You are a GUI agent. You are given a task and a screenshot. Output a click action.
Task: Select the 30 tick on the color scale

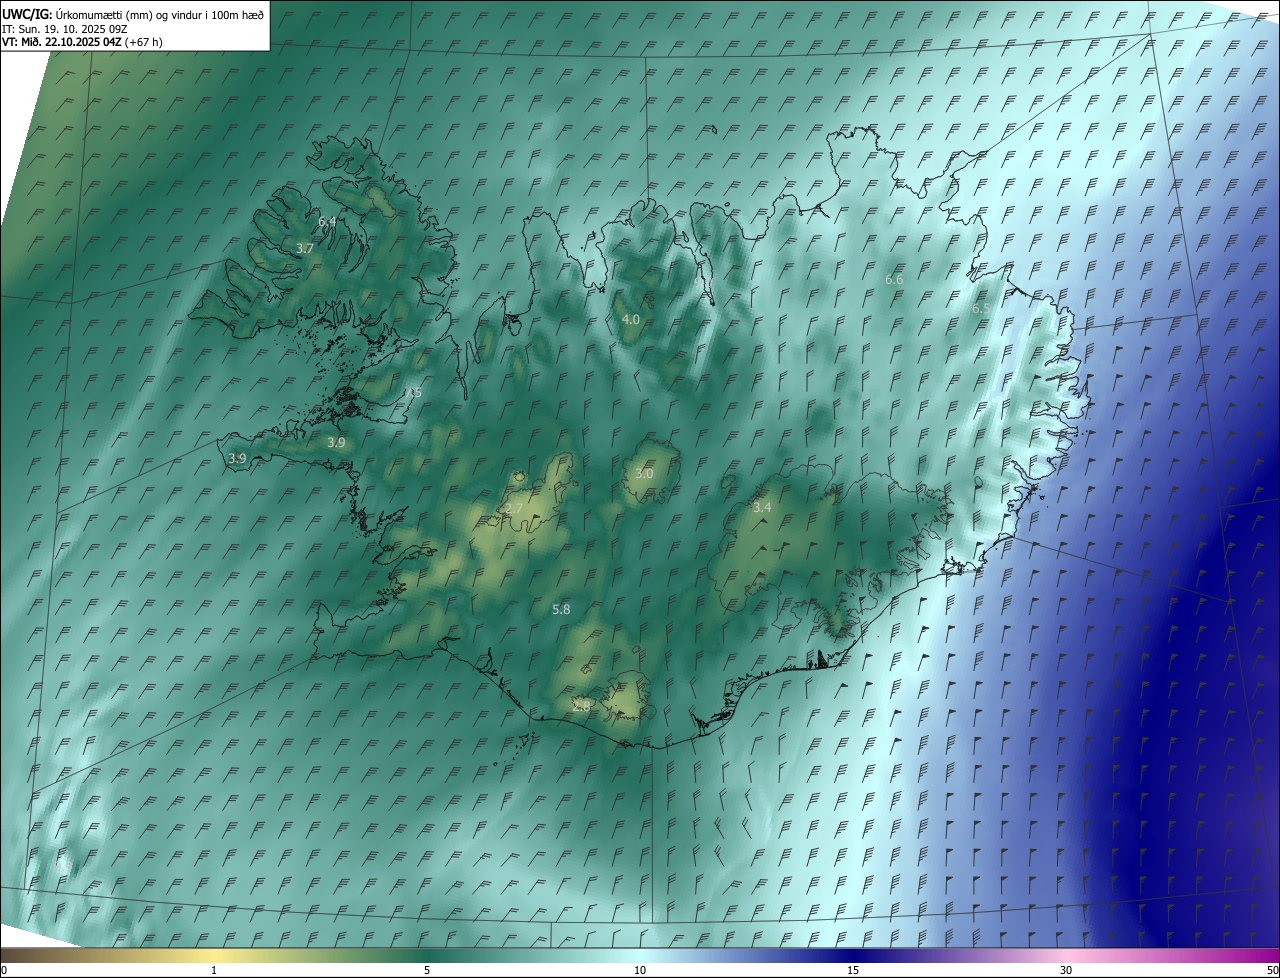pos(1066,970)
